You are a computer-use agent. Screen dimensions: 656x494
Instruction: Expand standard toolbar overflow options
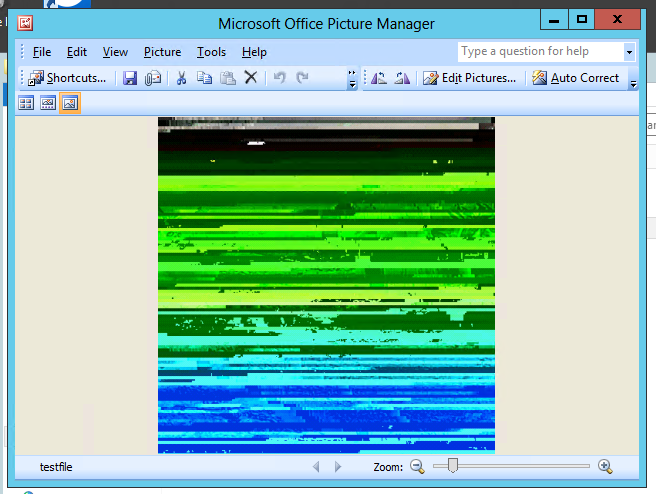352,79
